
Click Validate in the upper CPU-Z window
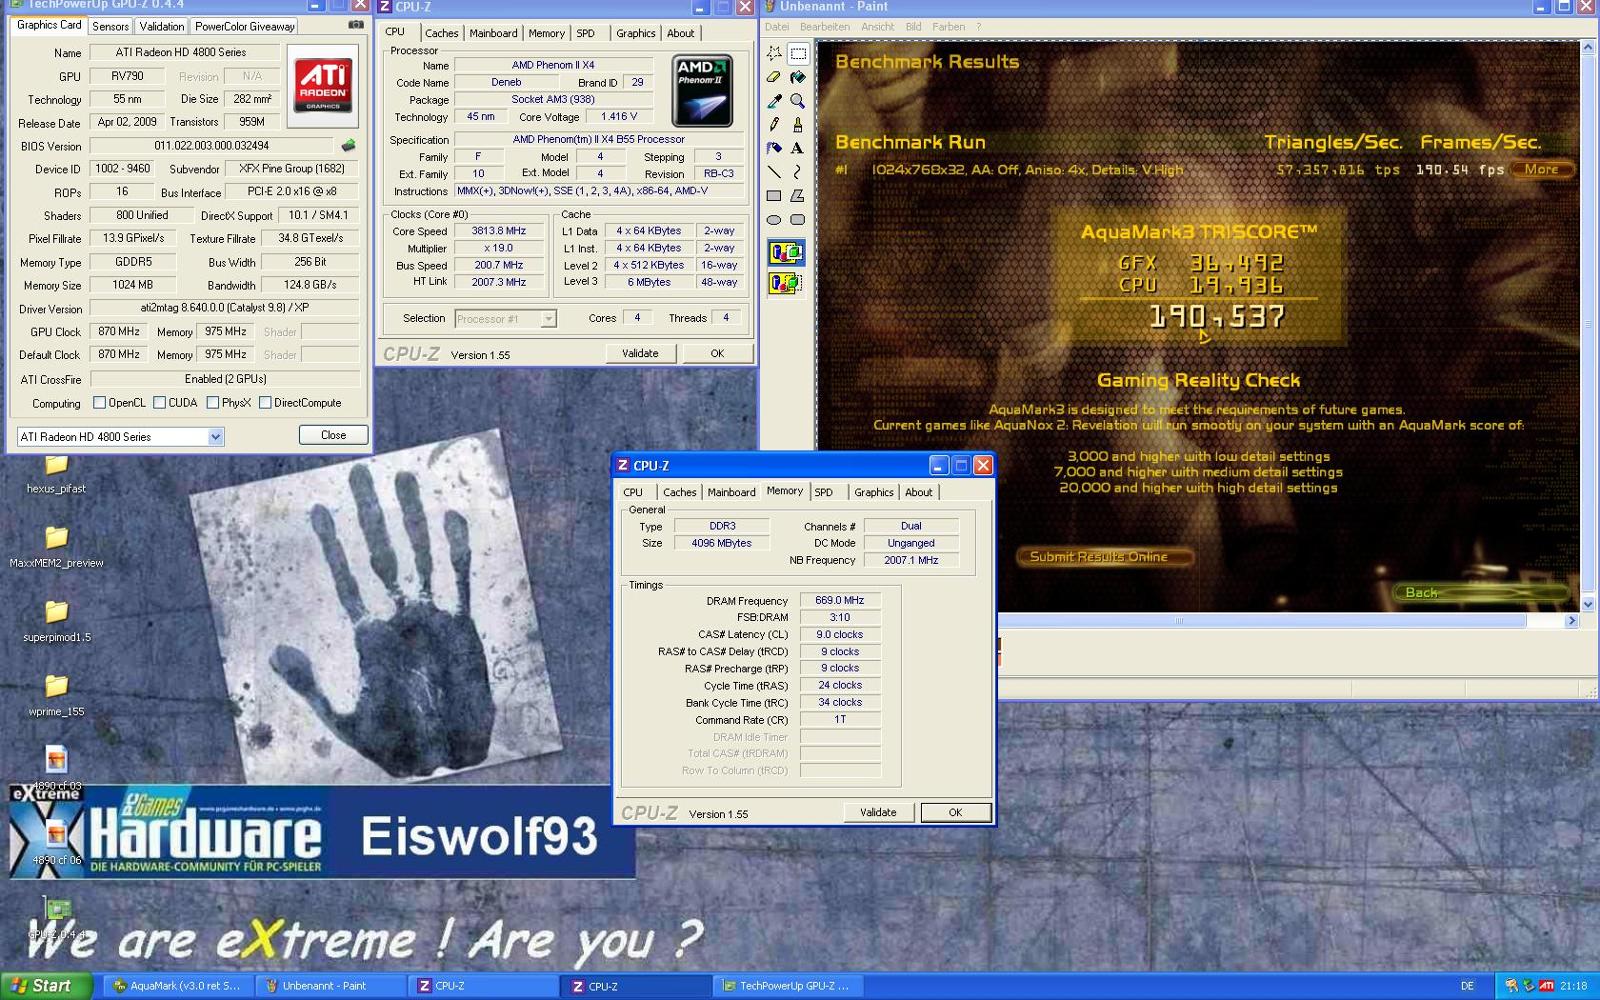pyautogui.click(x=640, y=353)
